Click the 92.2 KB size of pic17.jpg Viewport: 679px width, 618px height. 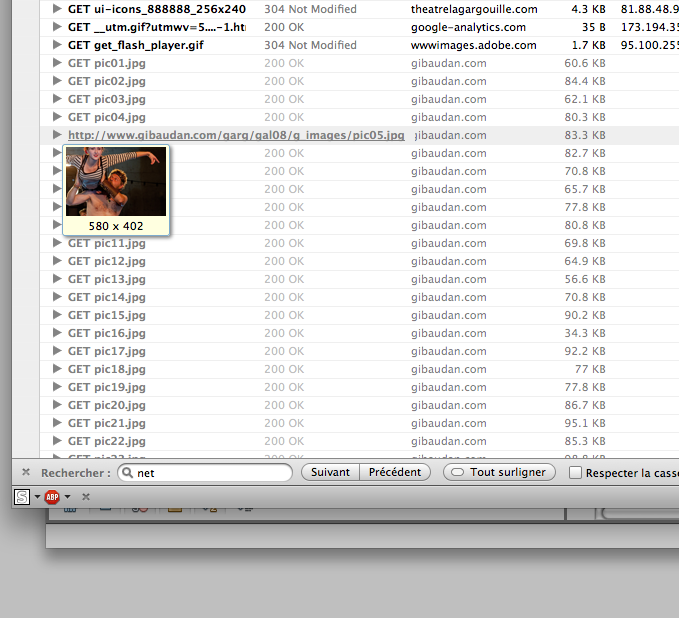585,351
